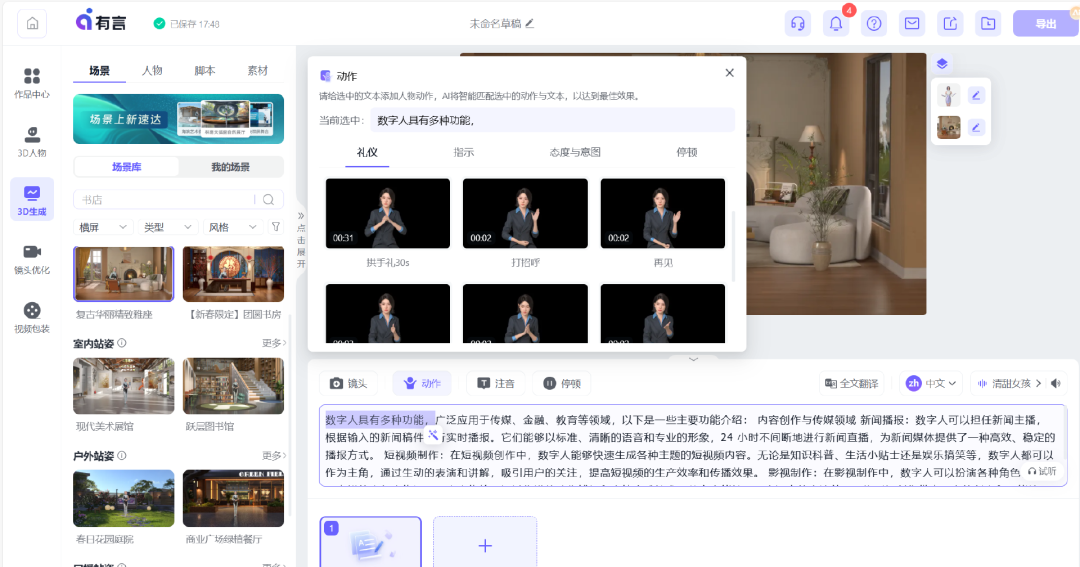This screenshot has height=567, width=1080.
Task: Switch to the 停顿 action tab
Action: point(686,152)
